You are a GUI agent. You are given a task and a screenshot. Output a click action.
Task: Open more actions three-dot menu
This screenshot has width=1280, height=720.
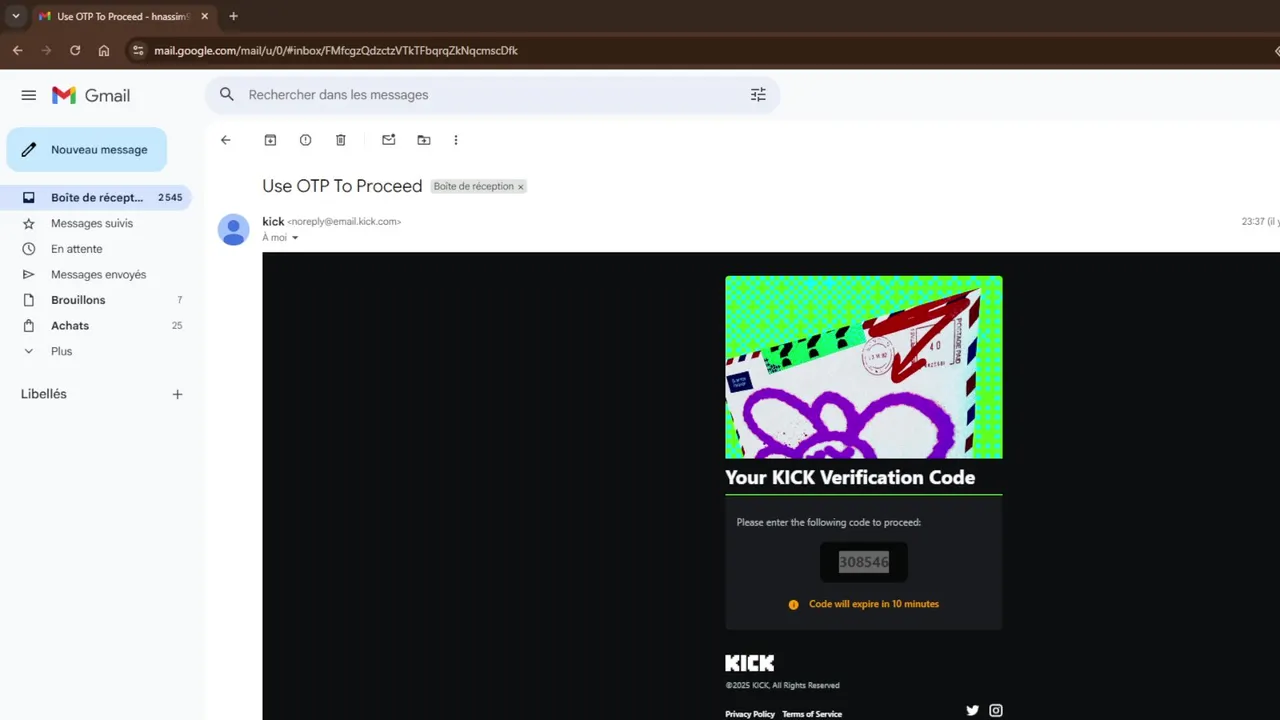(x=456, y=140)
